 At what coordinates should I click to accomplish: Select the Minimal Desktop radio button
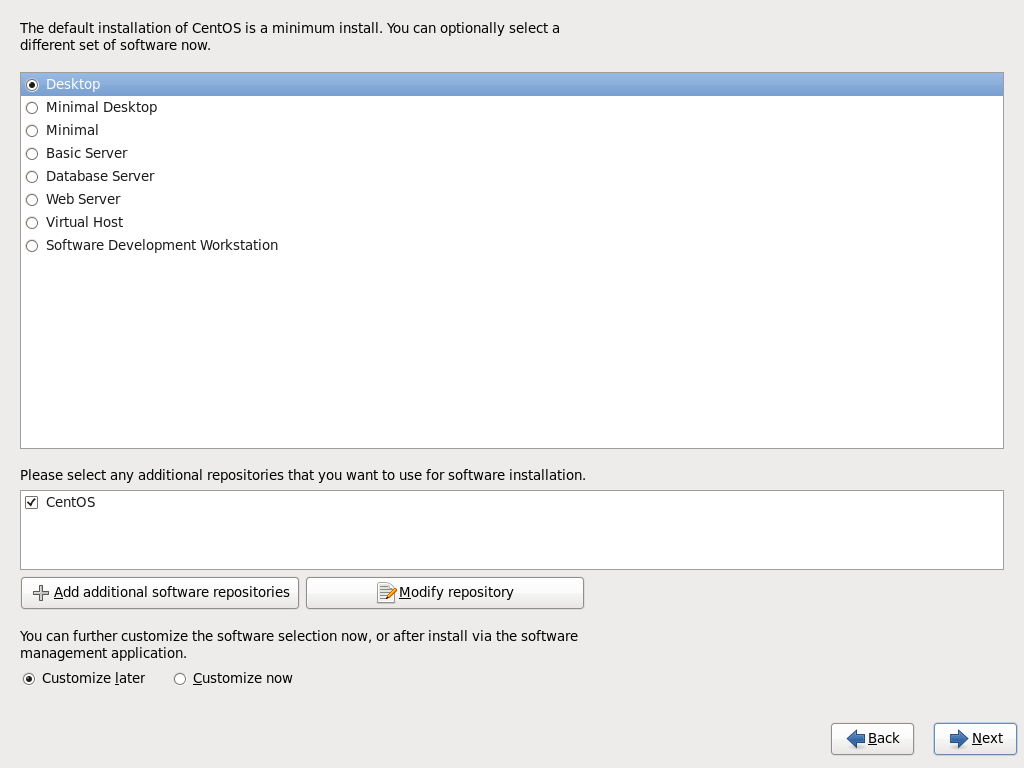click(x=31, y=107)
